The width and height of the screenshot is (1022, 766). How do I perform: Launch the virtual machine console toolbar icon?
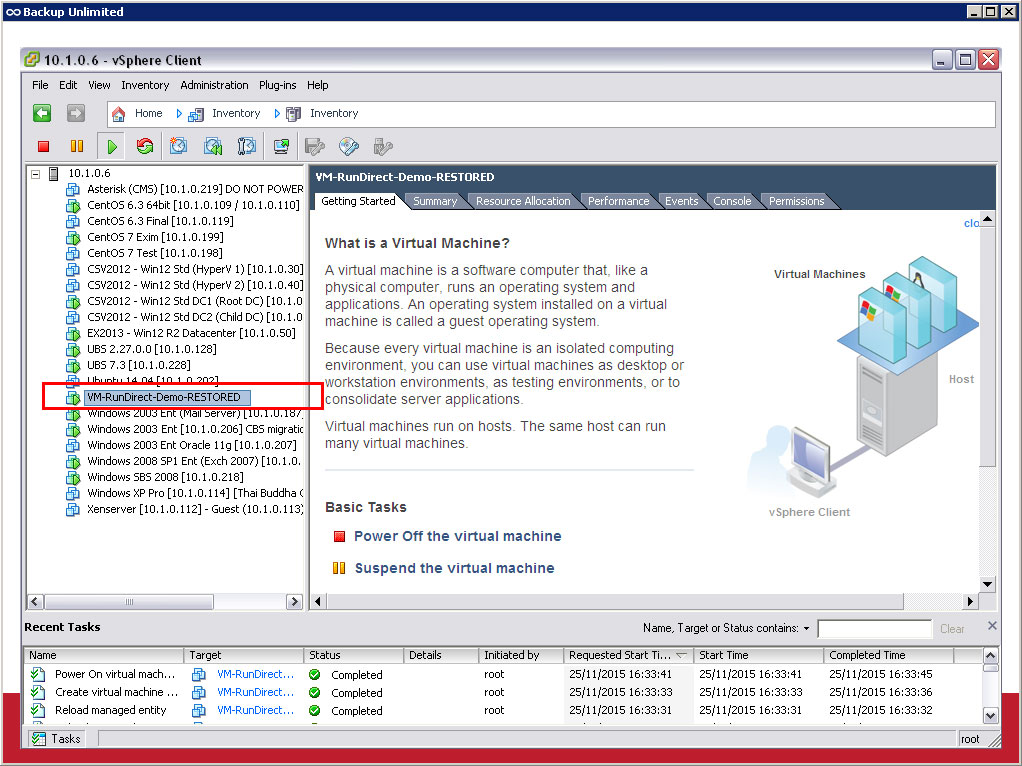pyautogui.click(x=281, y=147)
